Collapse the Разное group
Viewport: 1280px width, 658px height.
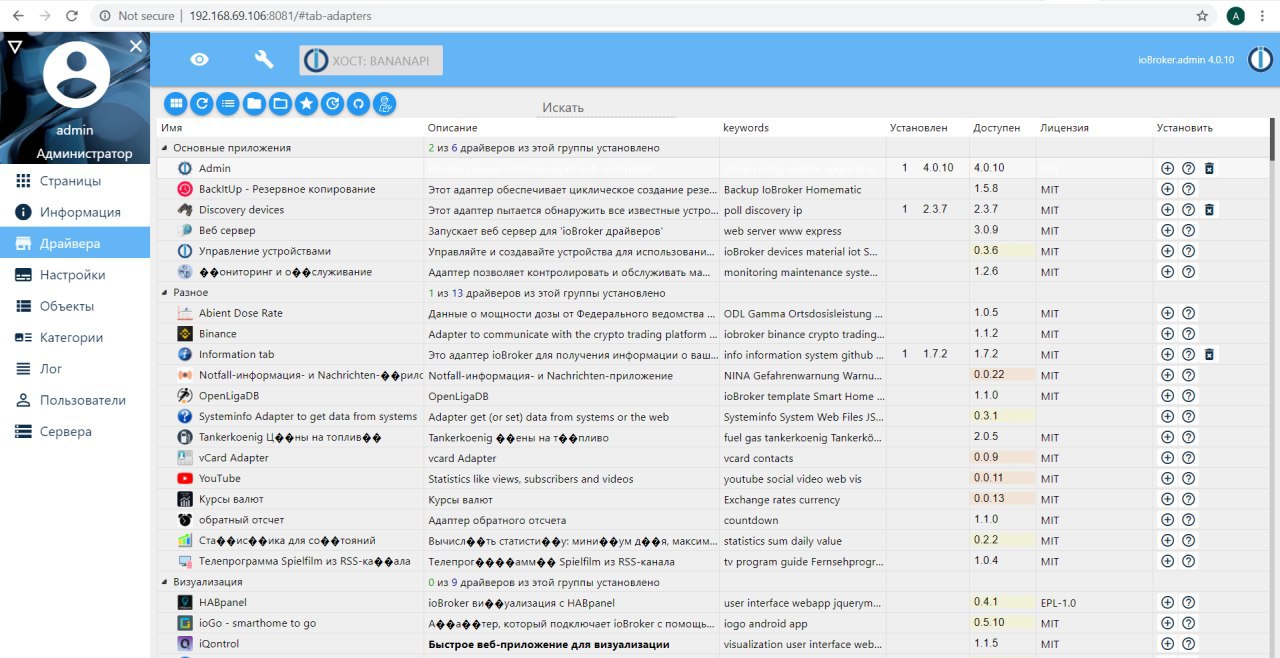point(165,293)
